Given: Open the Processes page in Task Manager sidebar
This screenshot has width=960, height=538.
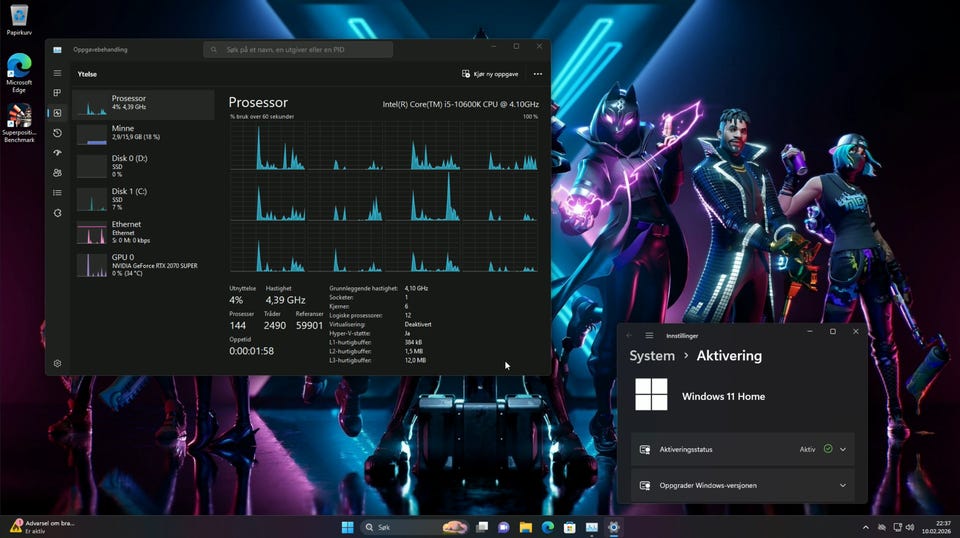Looking at the screenshot, I should pos(57,93).
